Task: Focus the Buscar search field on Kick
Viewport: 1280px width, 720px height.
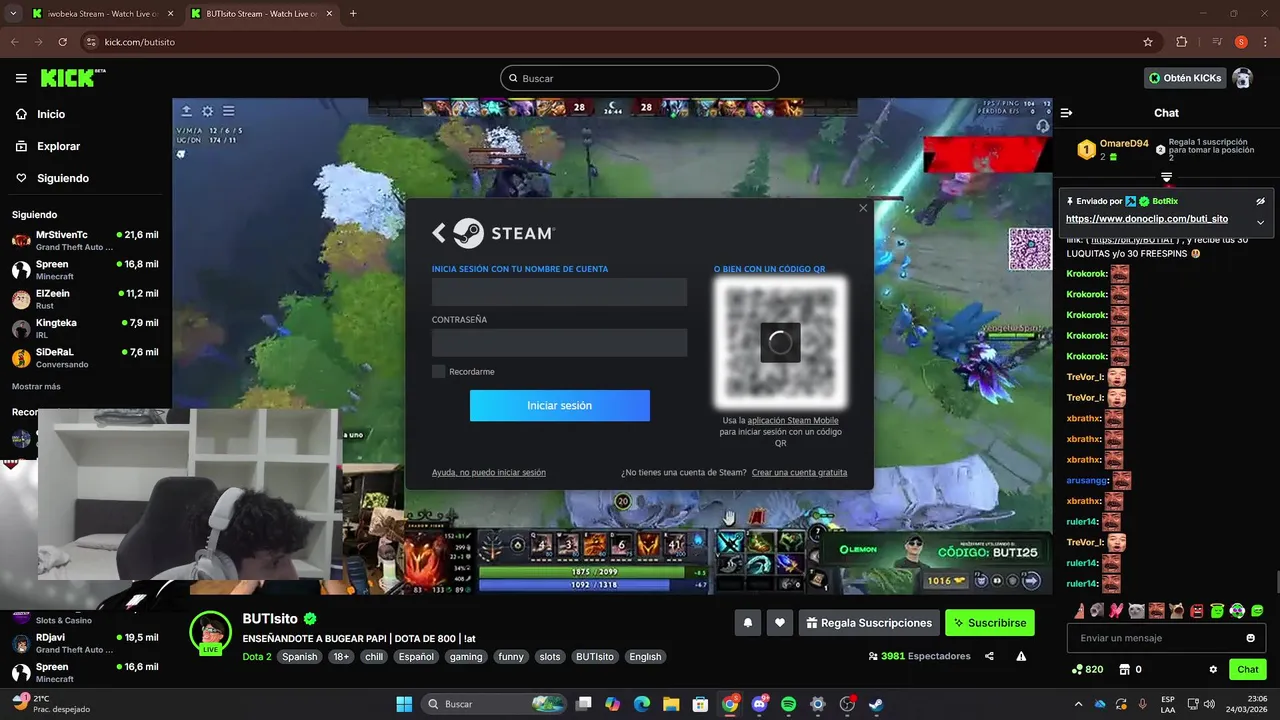Action: tap(640, 78)
